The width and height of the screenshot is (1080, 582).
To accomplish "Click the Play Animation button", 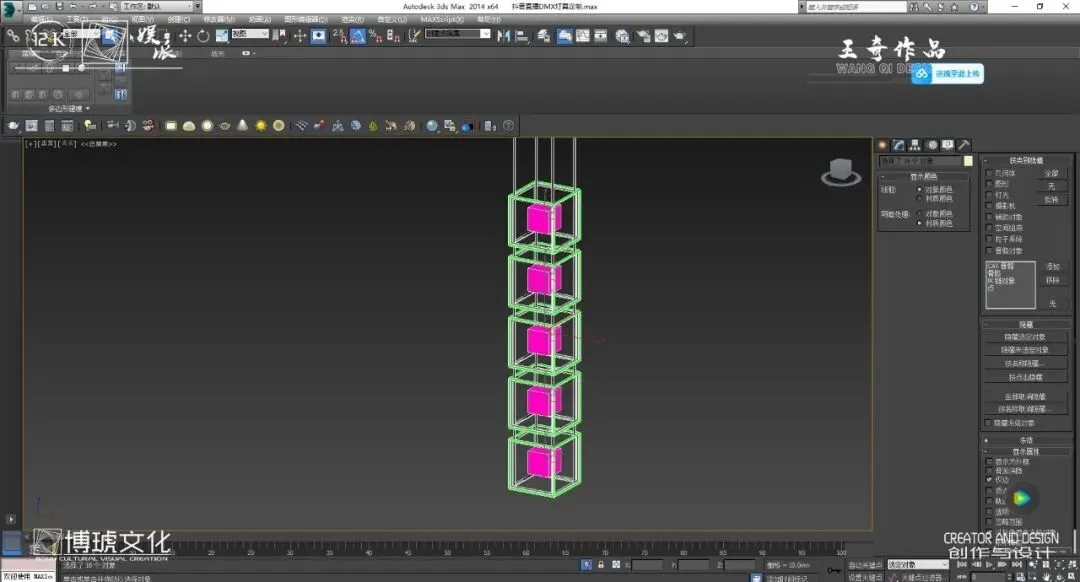I will (x=990, y=565).
